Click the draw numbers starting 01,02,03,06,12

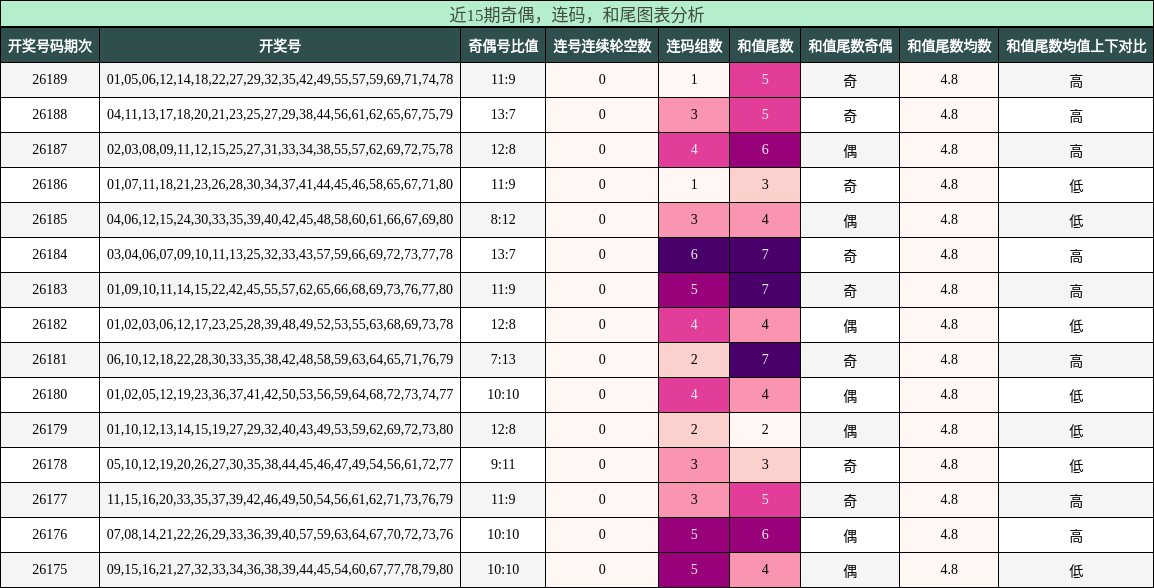pyautogui.click(x=280, y=325)
